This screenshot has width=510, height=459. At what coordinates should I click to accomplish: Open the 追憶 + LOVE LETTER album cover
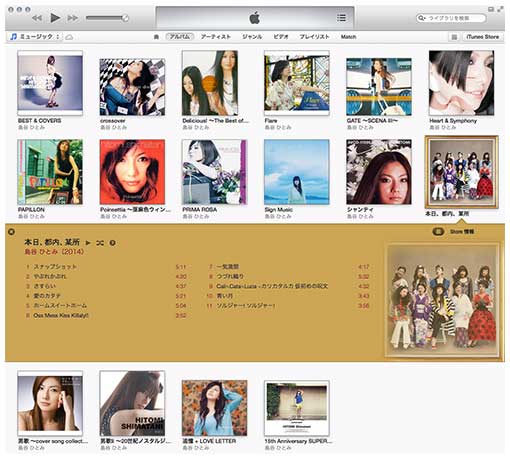coord(214,408)
